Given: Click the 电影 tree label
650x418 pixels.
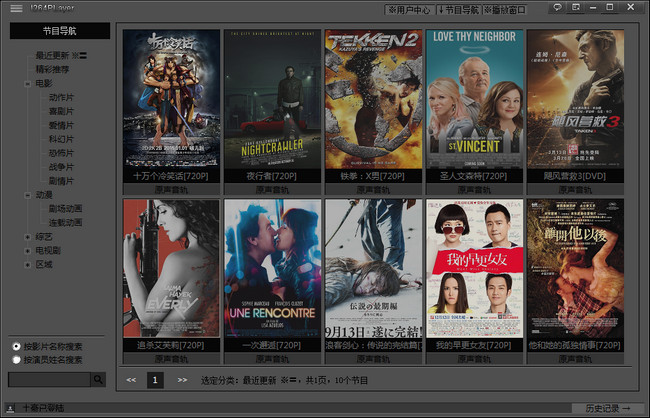Looking at the screenshot, I should pyautogui.click(x=44, y=83).
